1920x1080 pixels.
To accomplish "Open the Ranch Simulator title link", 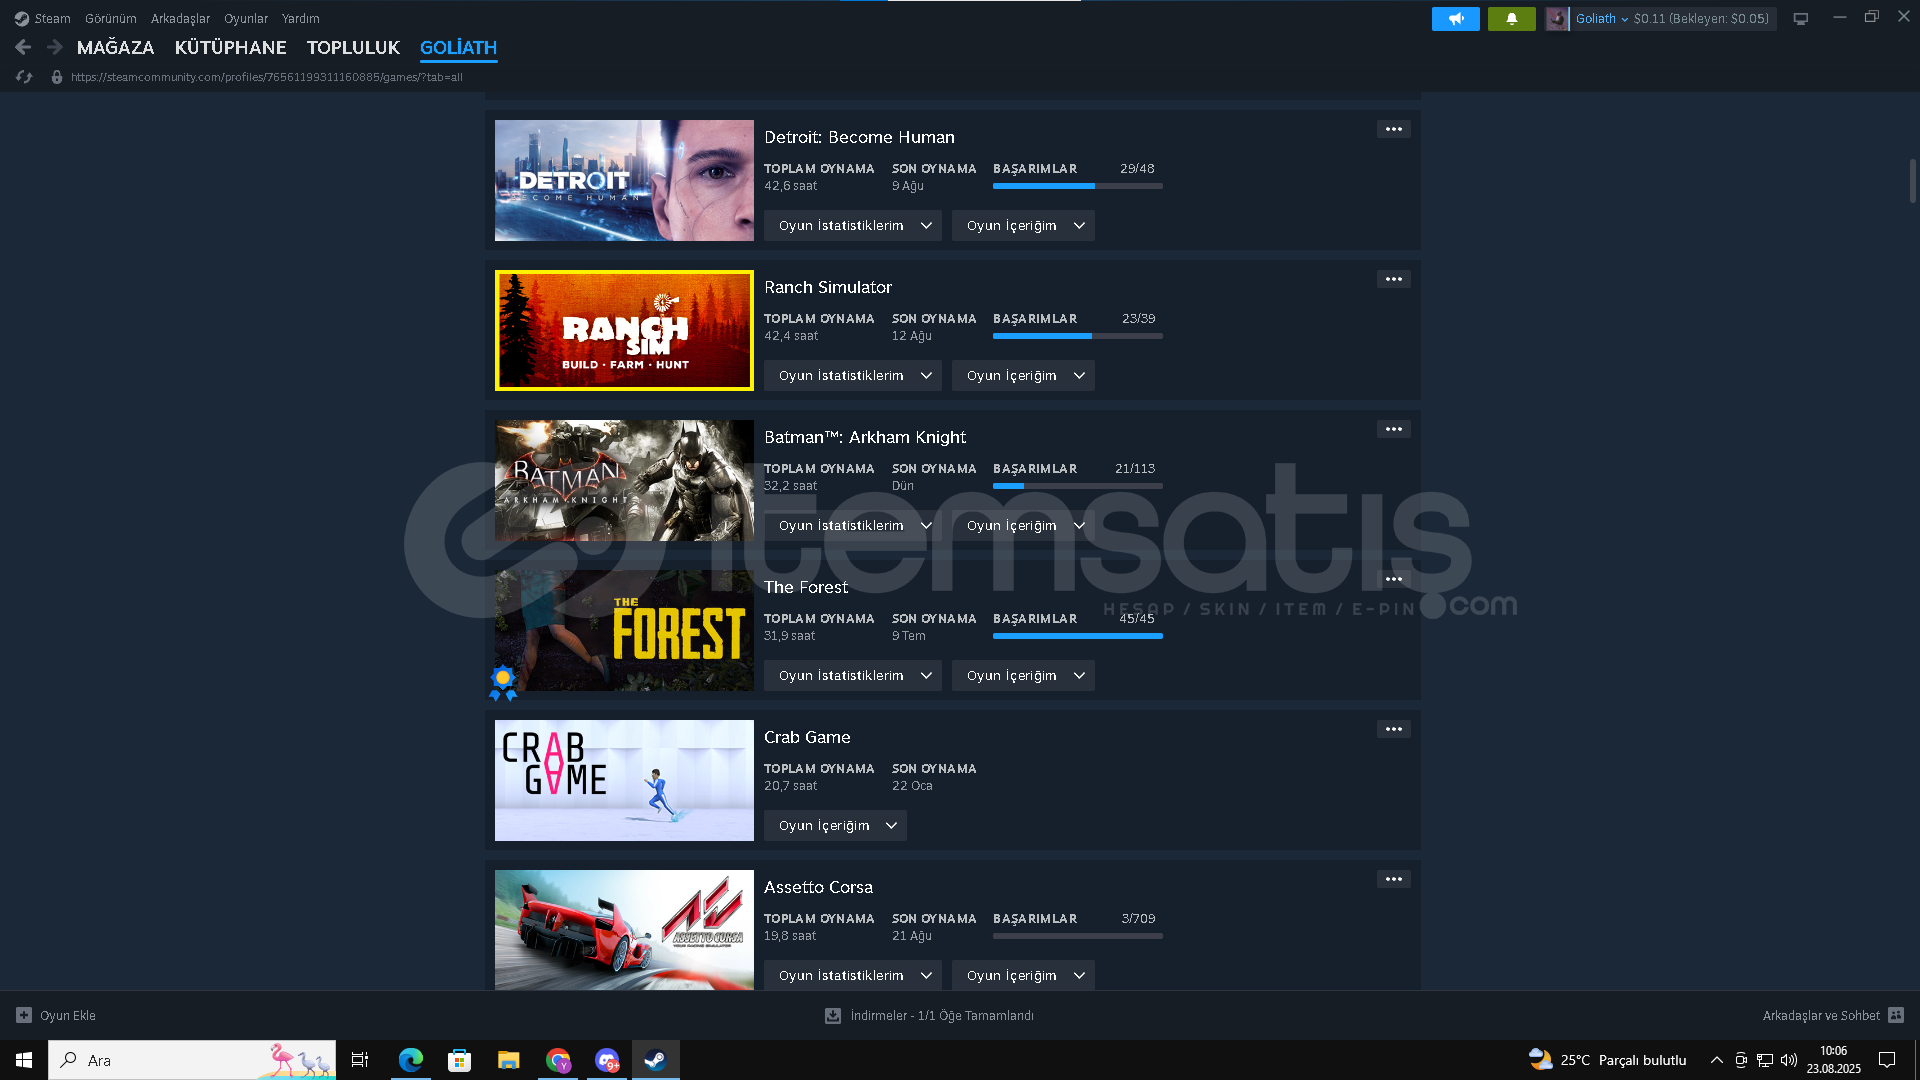I will point(828,287).
